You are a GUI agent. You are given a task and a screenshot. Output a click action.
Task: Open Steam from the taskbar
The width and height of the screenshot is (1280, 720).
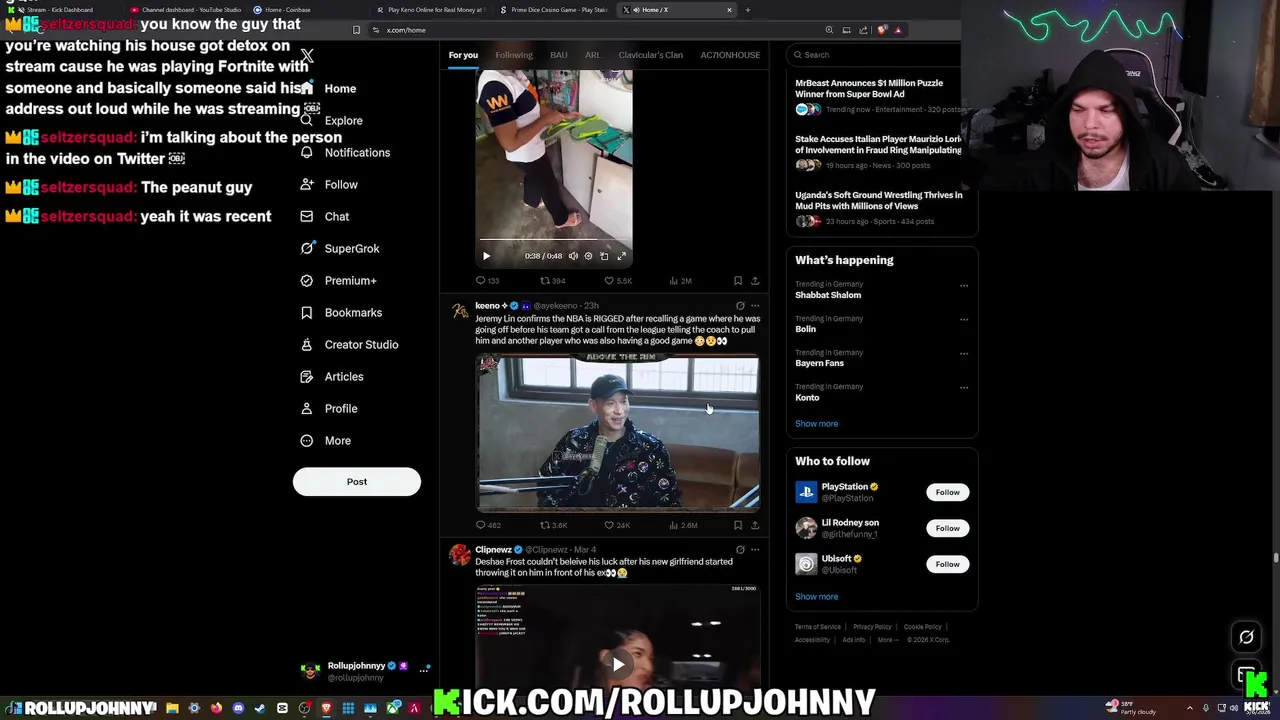[x=260, y=708]
